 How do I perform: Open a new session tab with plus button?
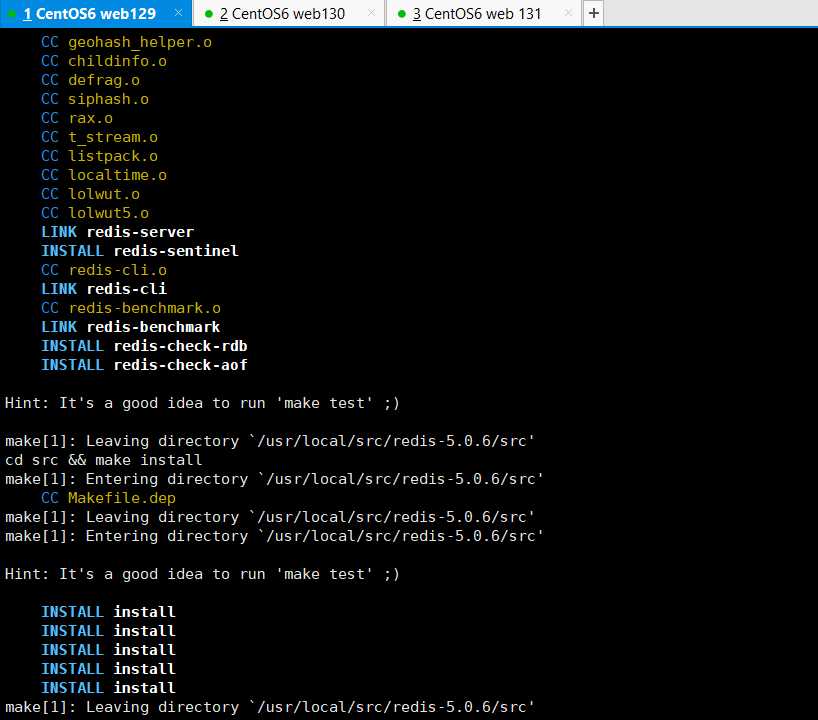point(594,13)
